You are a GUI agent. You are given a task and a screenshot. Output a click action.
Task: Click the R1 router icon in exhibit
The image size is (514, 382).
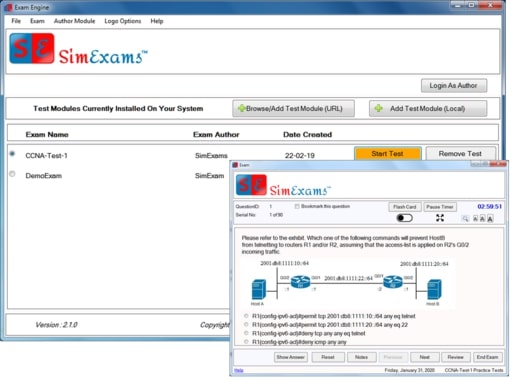click(x=300, y=282)
